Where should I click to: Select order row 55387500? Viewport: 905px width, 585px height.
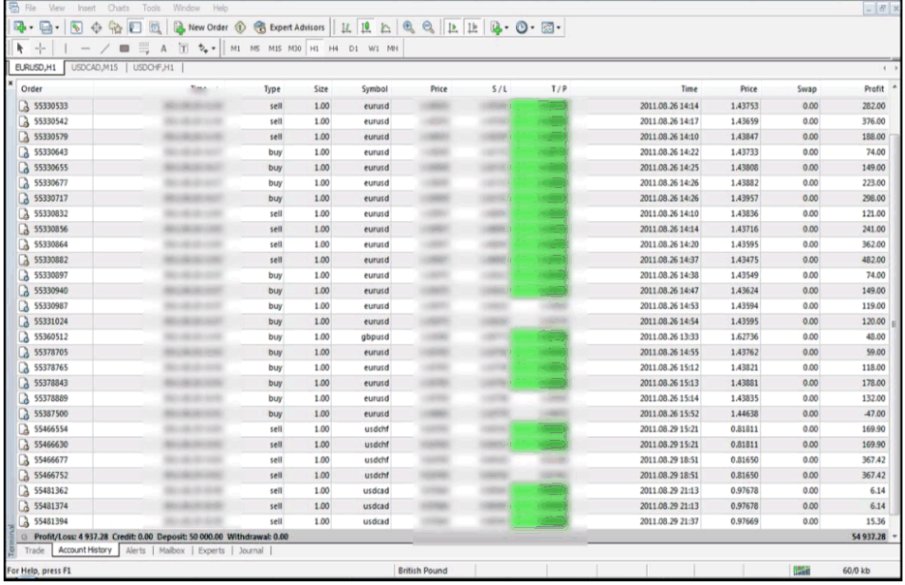454,414
